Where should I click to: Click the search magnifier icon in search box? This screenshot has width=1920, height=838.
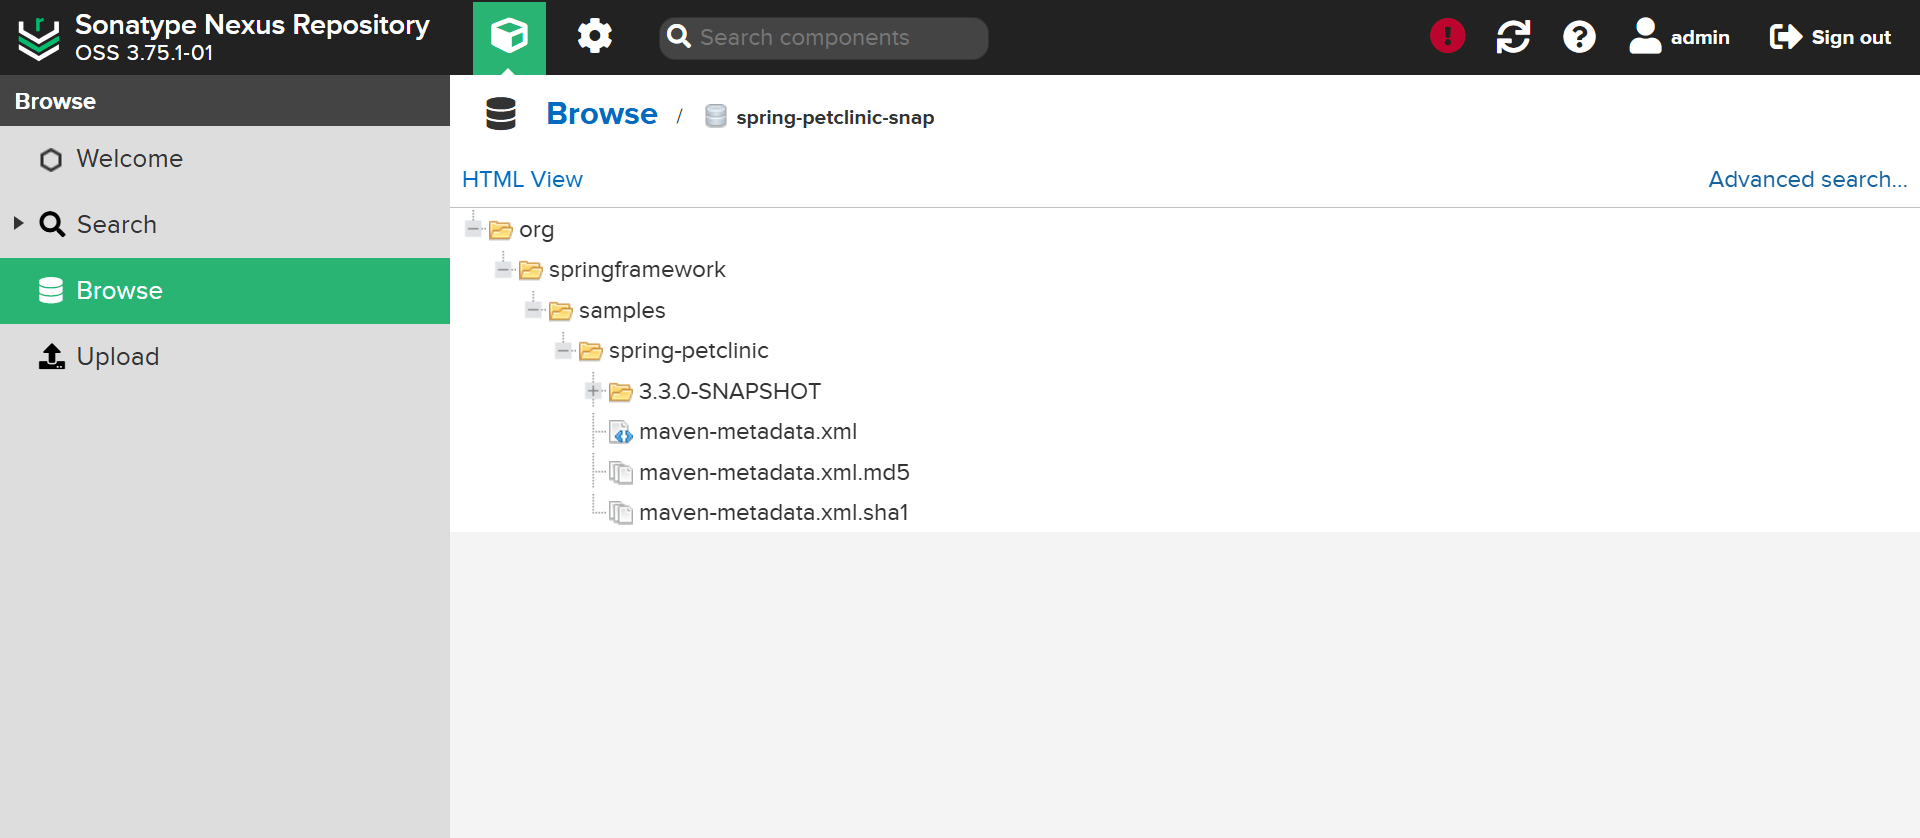point(679,36)
